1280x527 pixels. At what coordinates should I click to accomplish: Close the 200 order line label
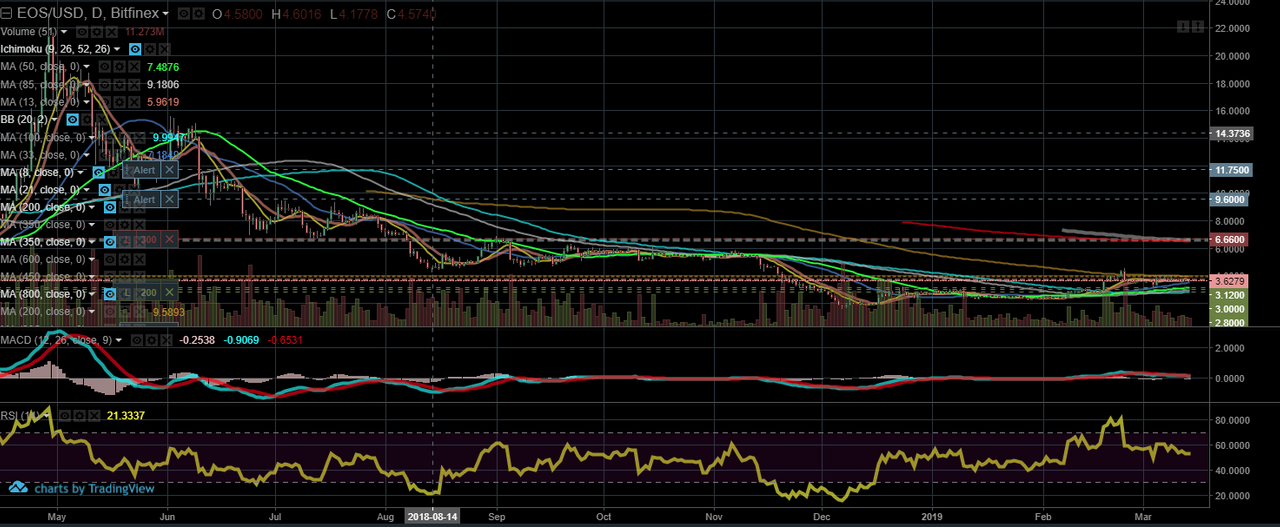pos(169,293)
